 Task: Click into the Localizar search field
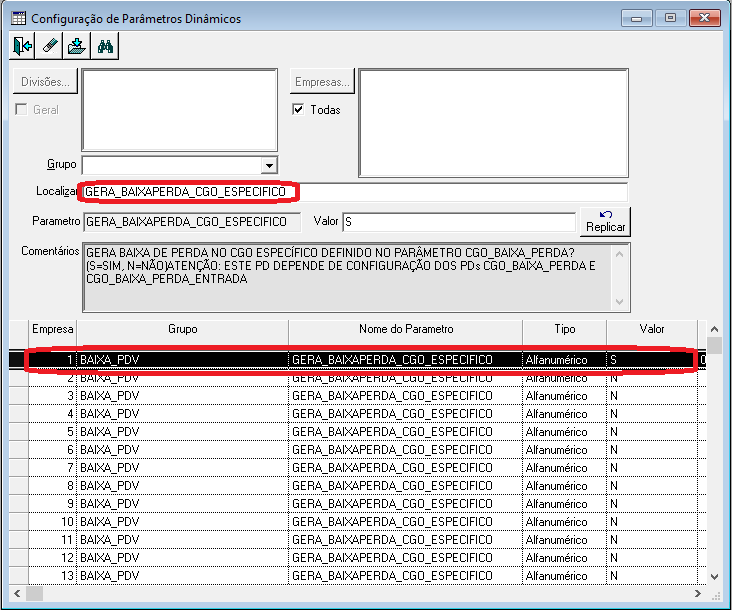pos(355,192)
